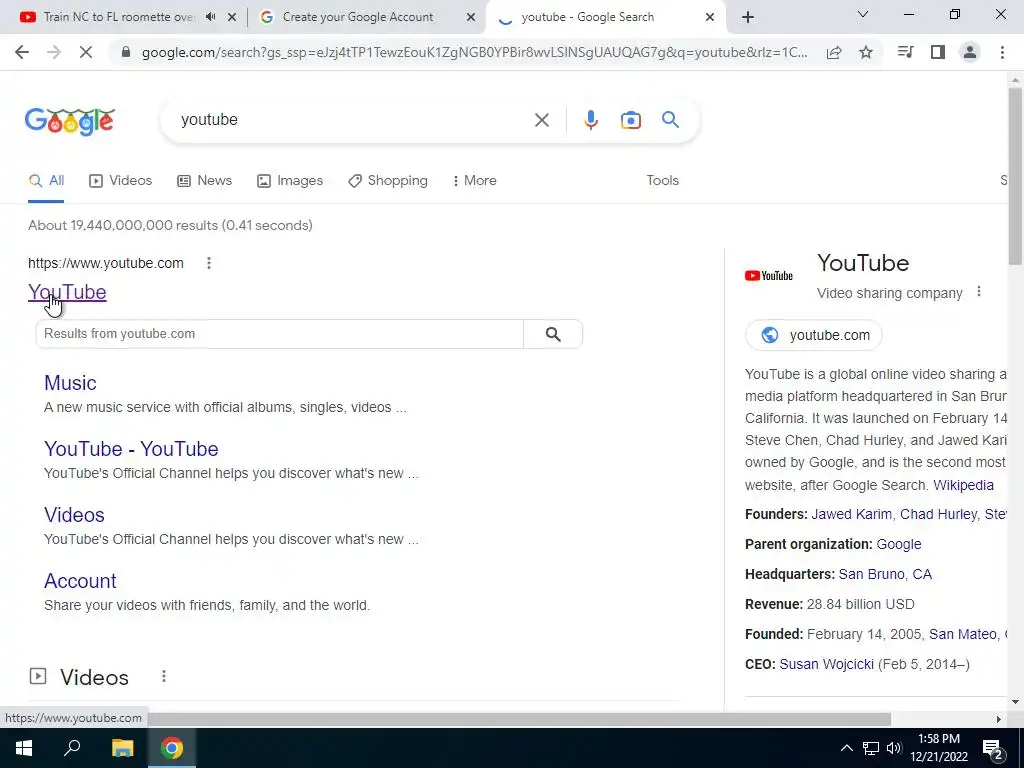Image resolution: width=1024 pixels, height=768 pixels.
Task: Open the Videos sitelink
Action: pos(74,515)
